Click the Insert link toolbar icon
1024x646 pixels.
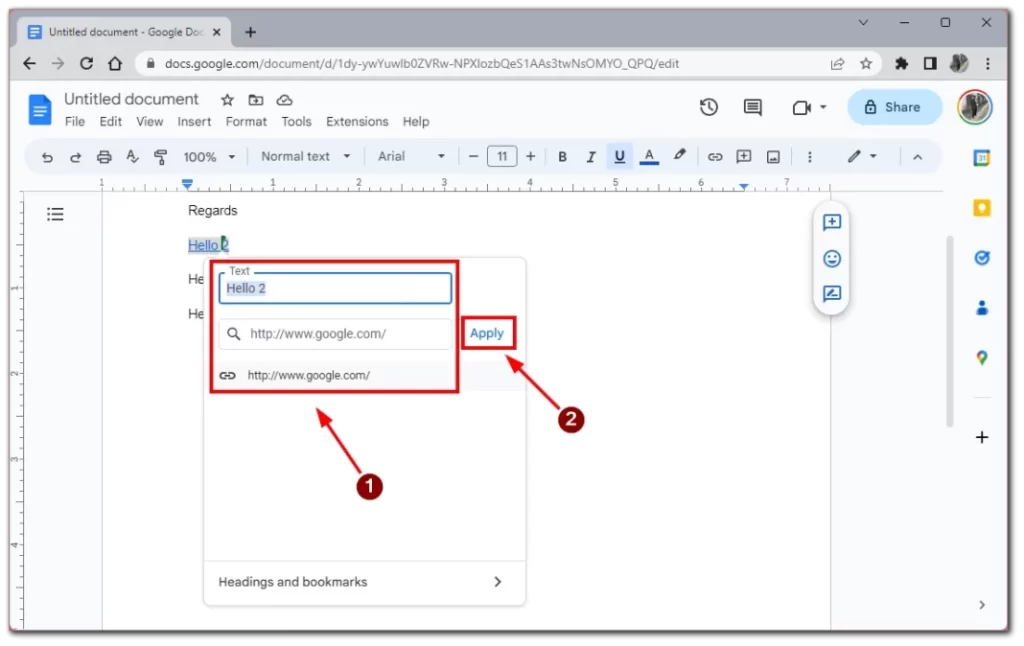[715, 157]
